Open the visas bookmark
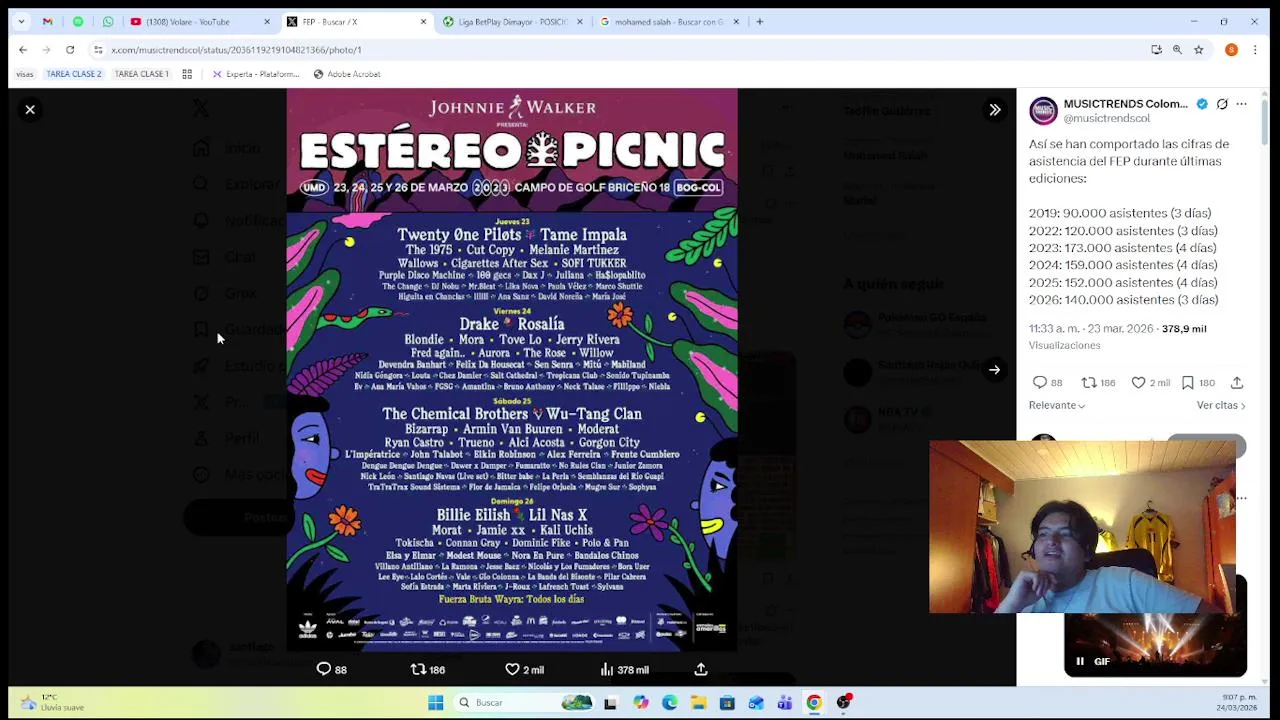1280x720 pixels. [x=24, y=74]
